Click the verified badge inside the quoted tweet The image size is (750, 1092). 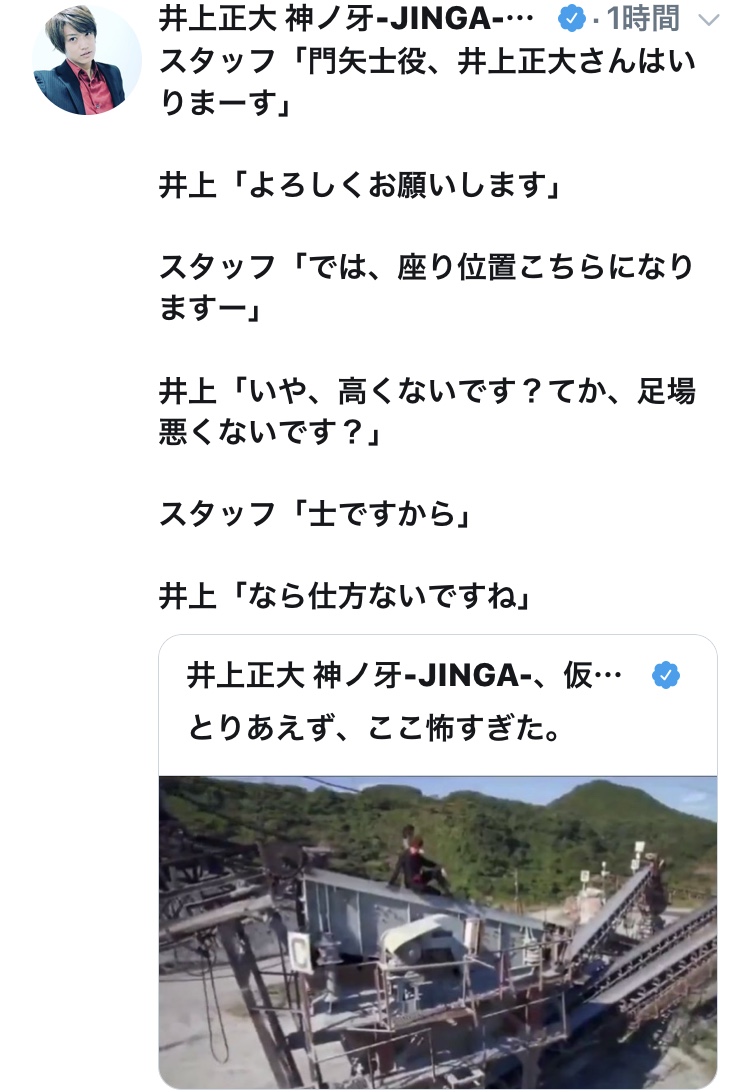coord(666,676)
